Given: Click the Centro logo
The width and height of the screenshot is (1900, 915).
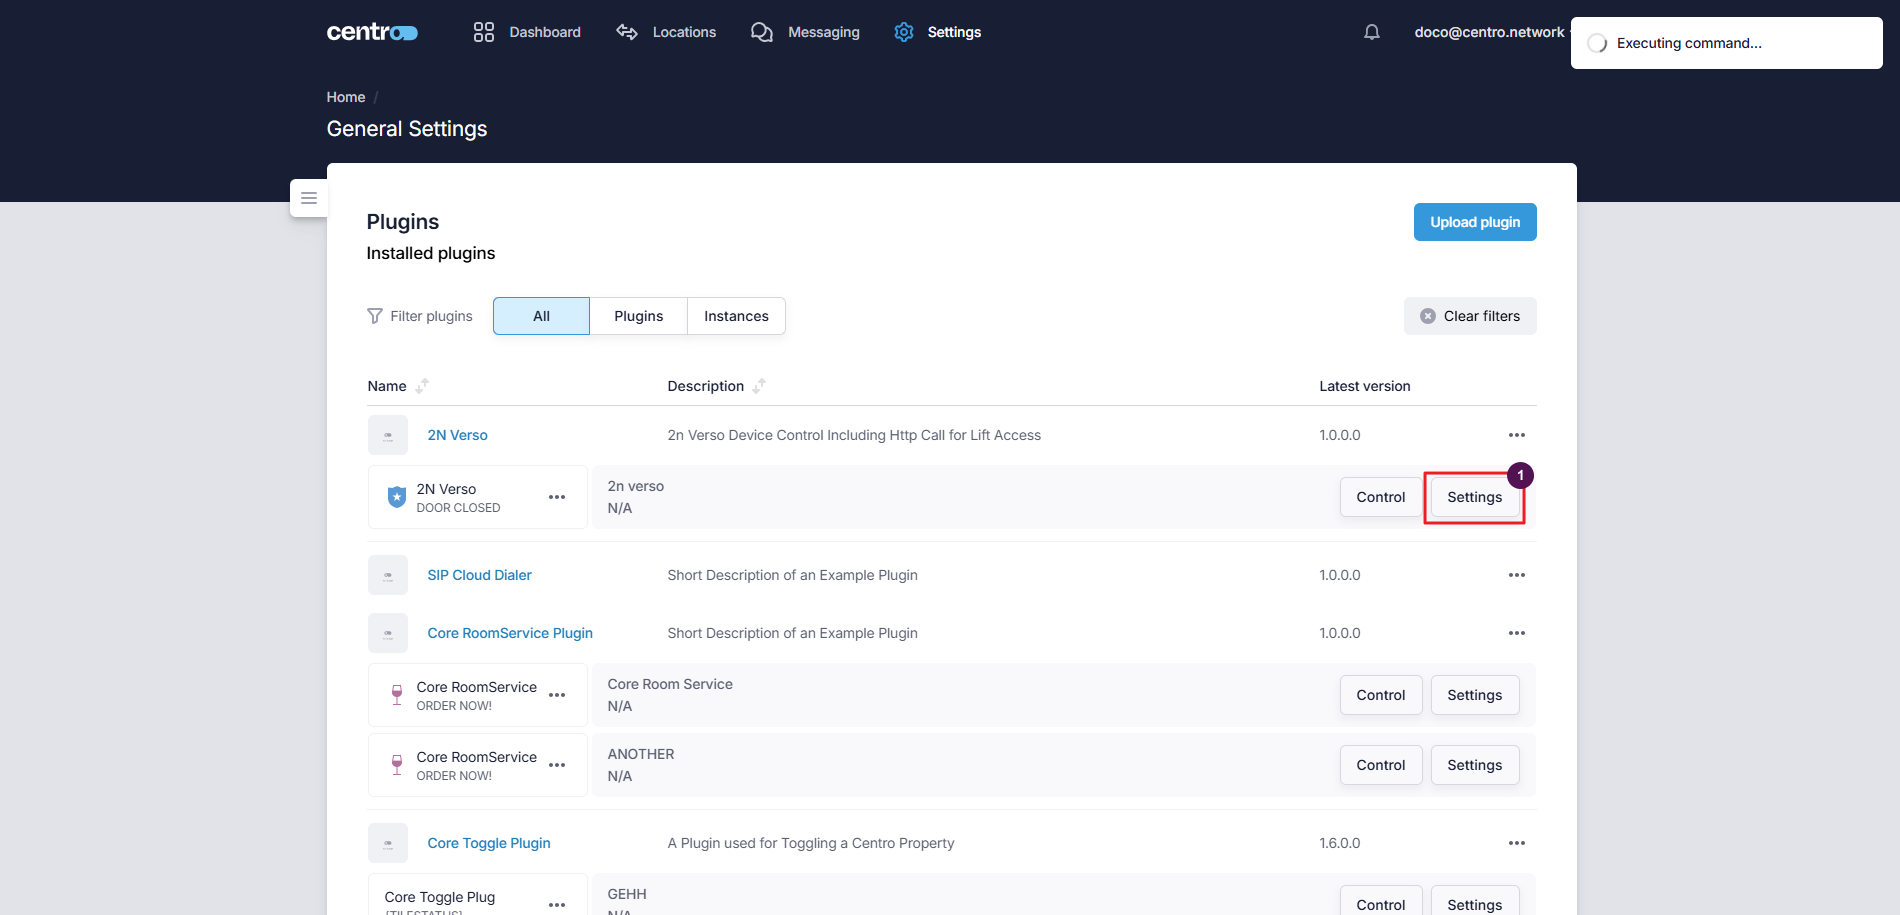Looking at the screenshot, I should pos(372,32).
